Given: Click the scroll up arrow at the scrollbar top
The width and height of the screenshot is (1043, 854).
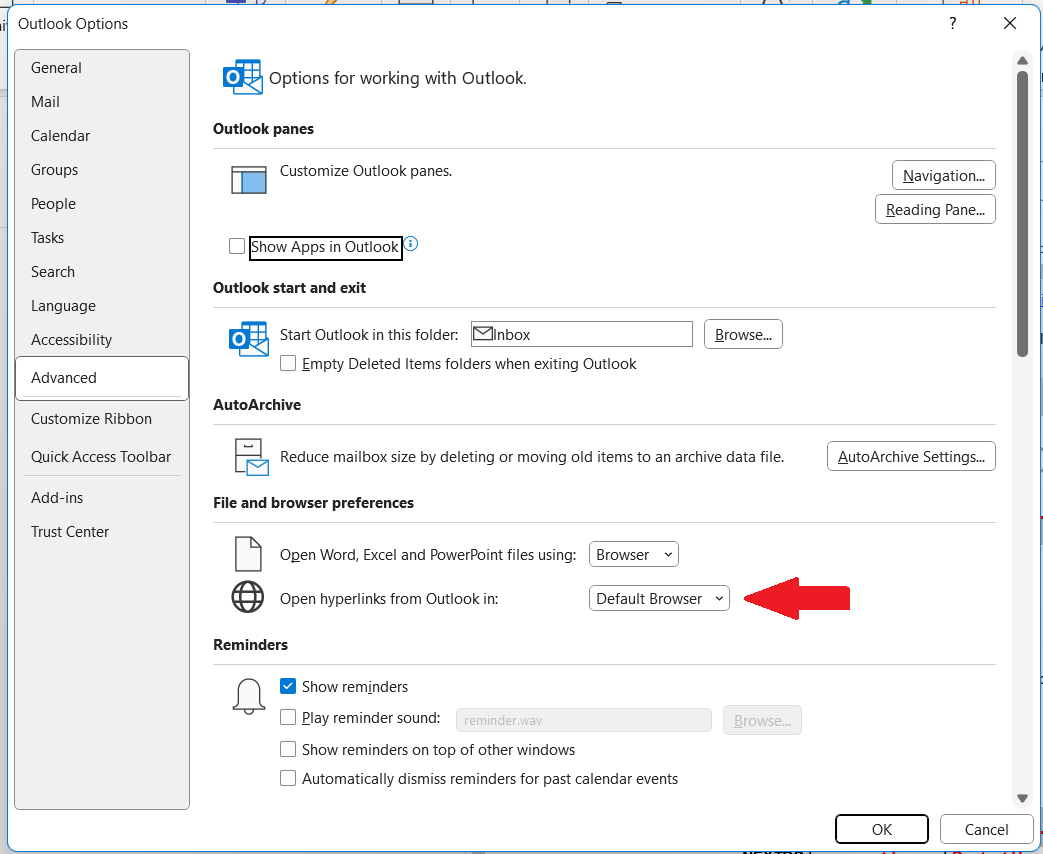Looking at the screenshot, I should [x=1022, y=61].
